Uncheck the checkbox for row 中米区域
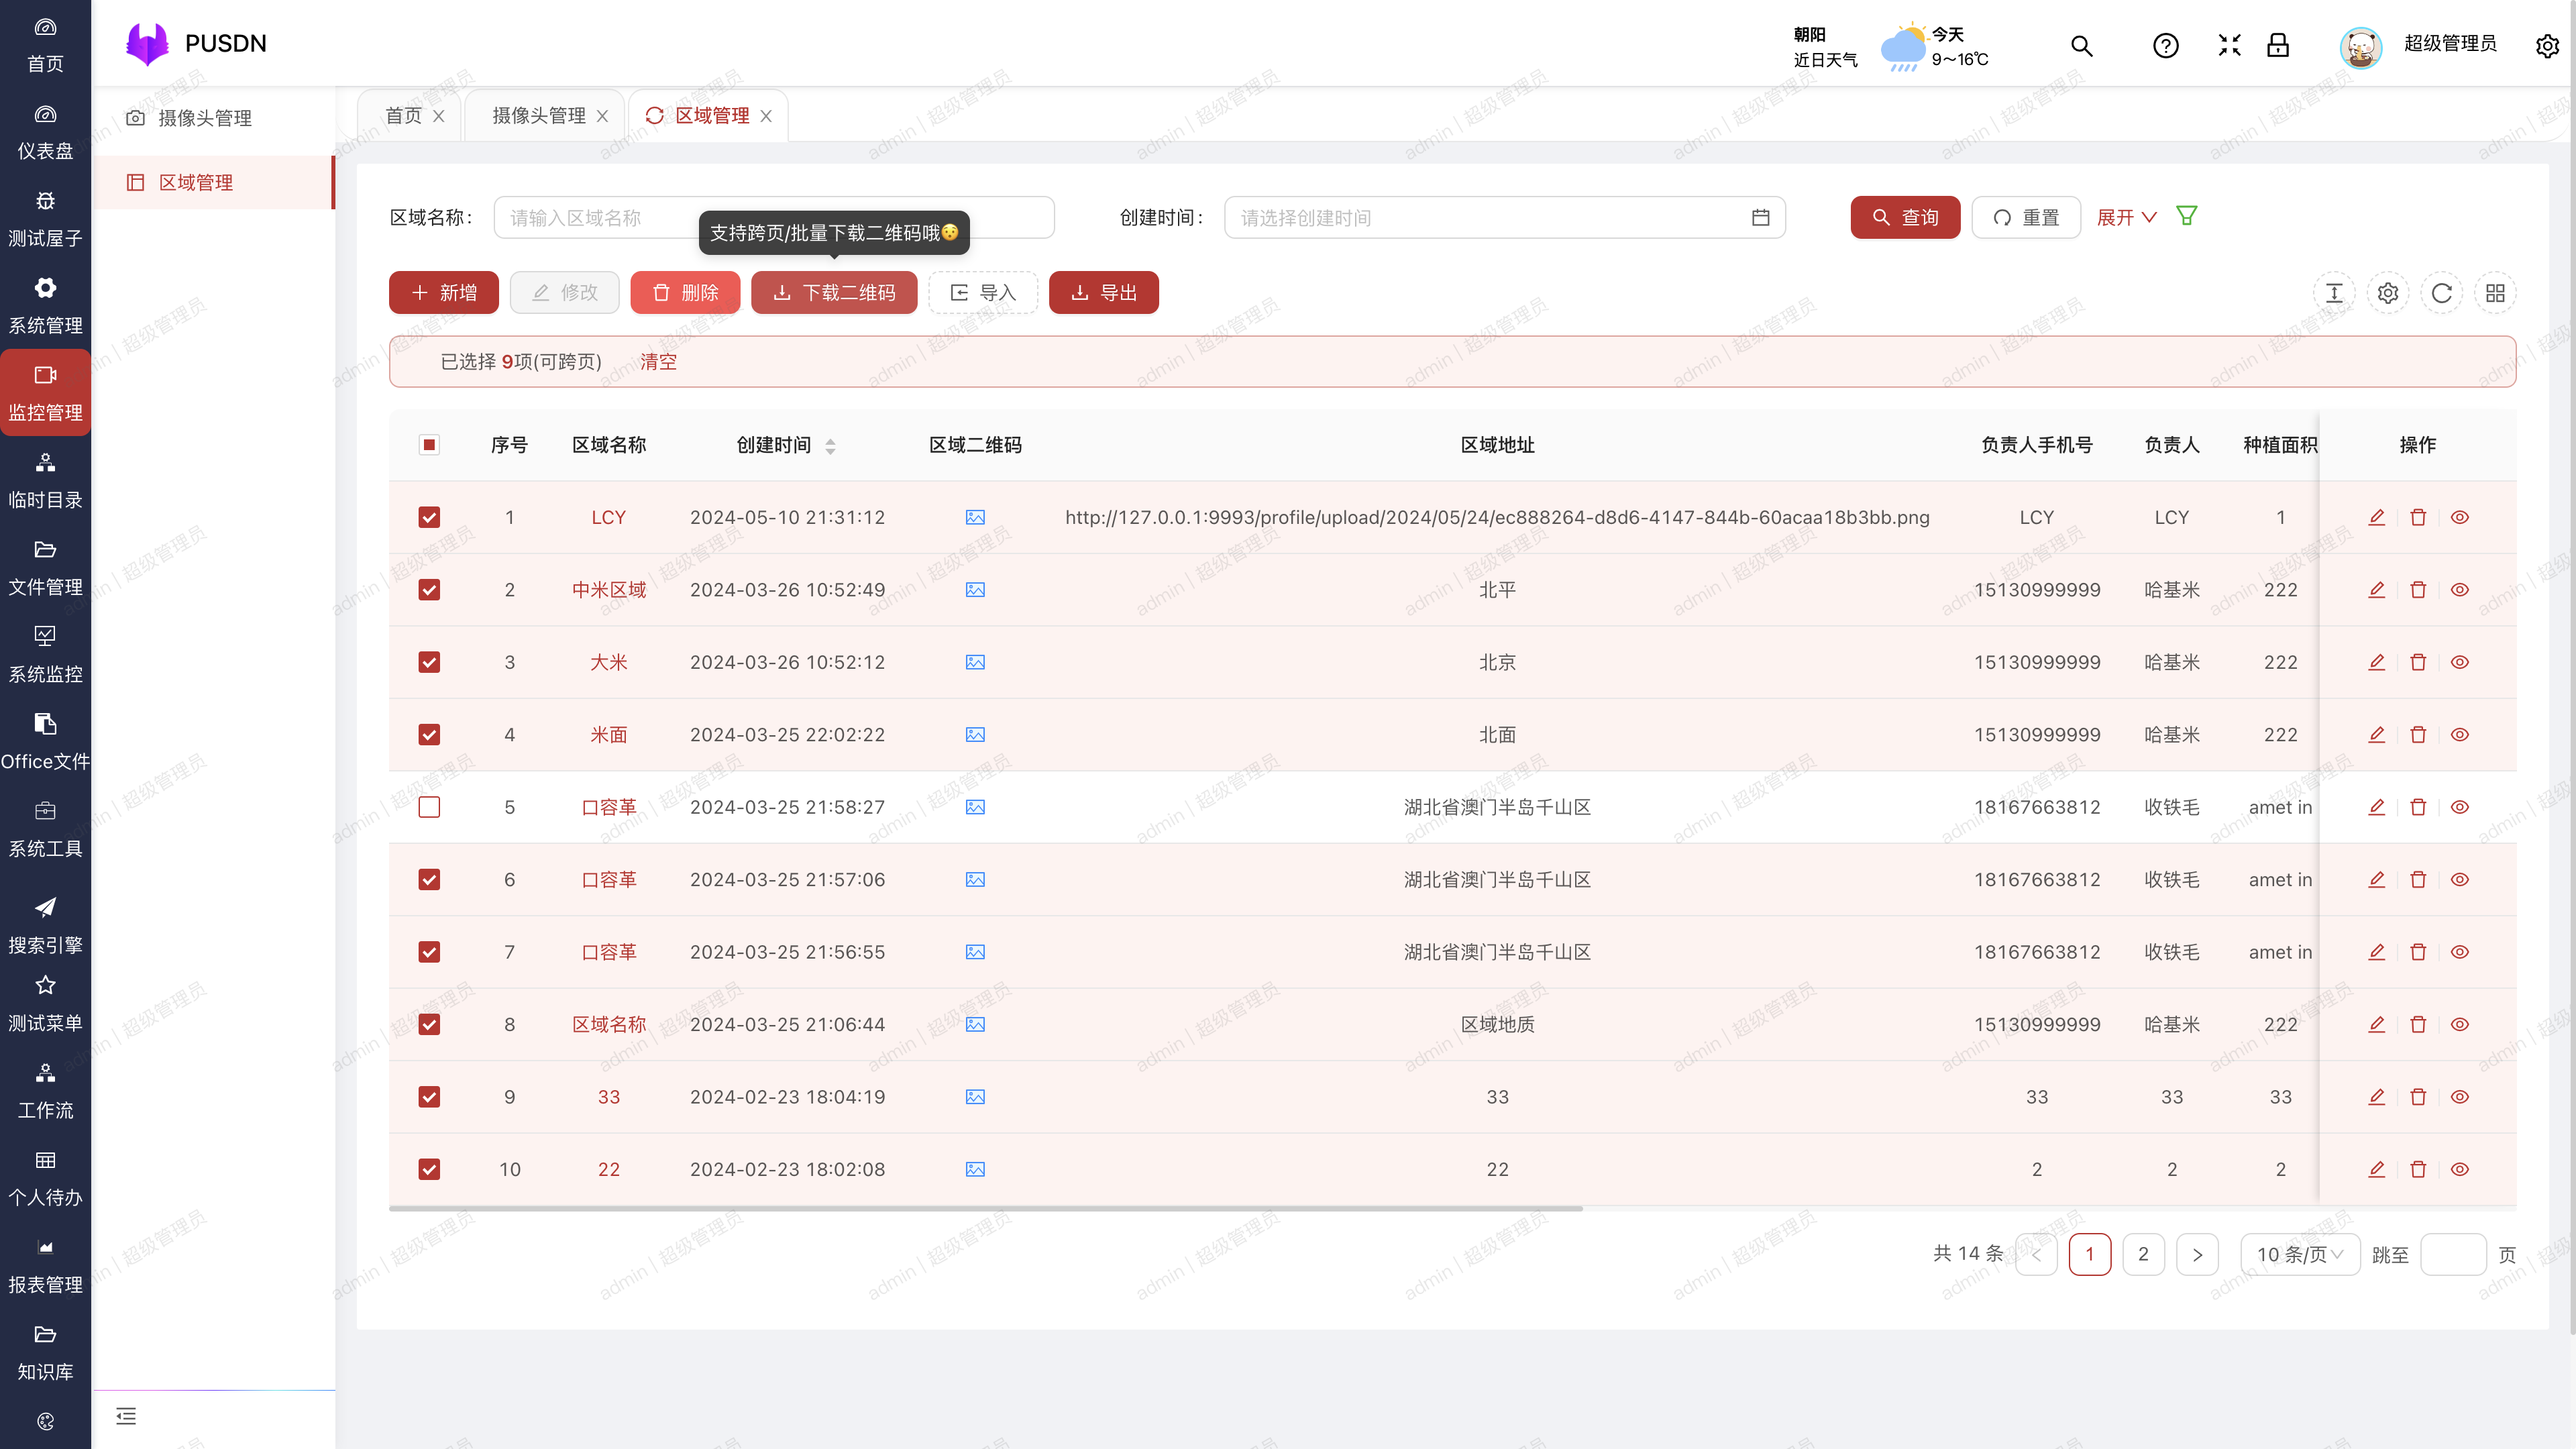The width and height of the screenshot is (2576, 1449). [429, 590]
